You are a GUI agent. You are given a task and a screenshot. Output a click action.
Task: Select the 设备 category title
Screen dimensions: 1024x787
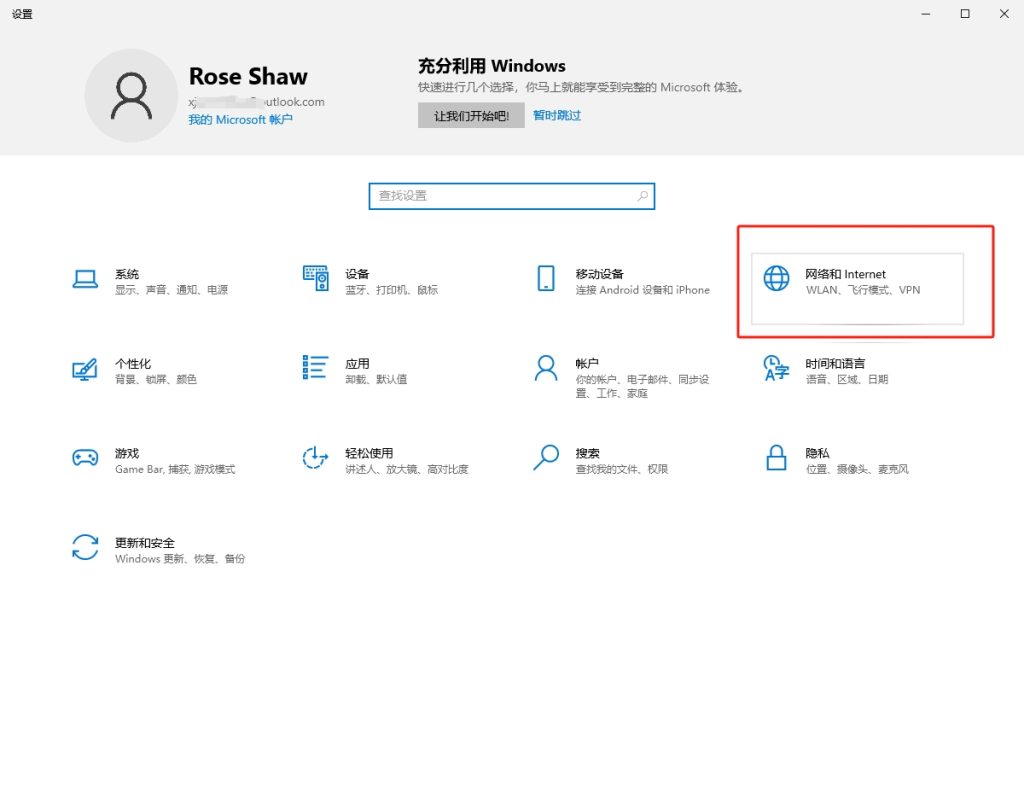[x=357, y=274]
